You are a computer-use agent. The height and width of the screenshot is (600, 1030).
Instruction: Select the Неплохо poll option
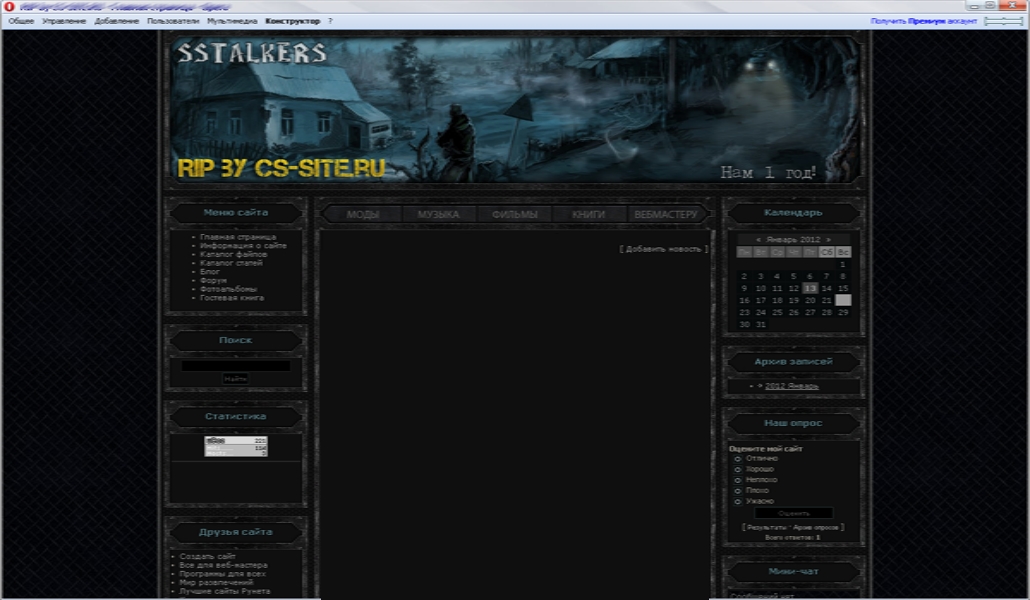(738, 480)
